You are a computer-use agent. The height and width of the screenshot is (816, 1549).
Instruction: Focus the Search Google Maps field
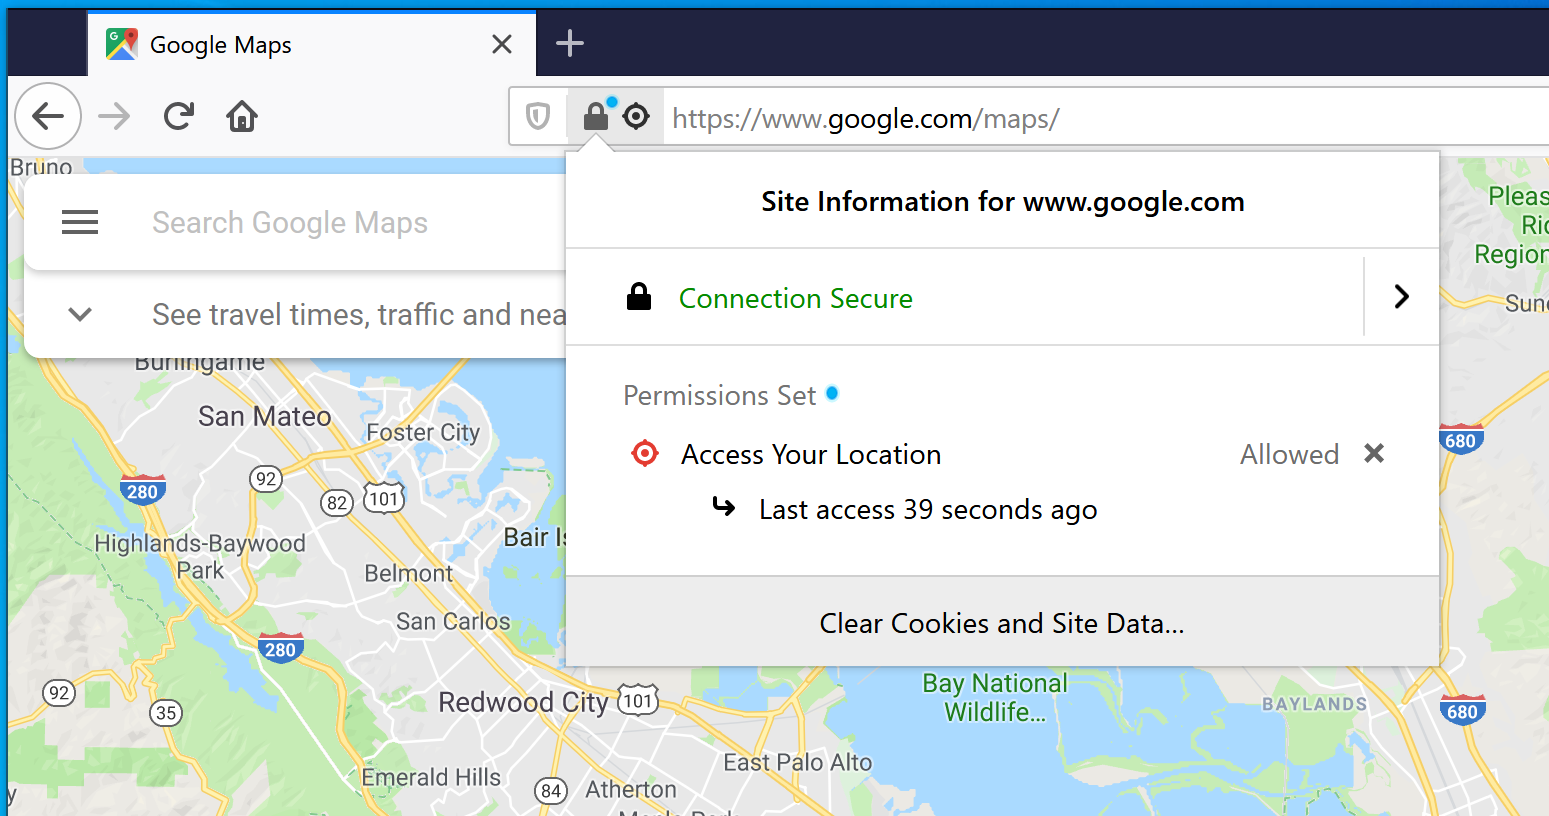(x=290, y=222)
